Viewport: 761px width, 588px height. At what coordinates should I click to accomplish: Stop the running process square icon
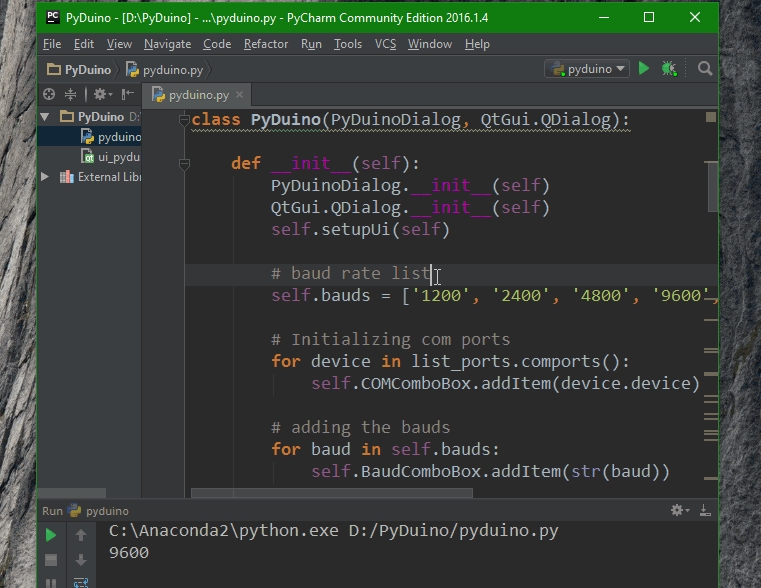(50, 560)
